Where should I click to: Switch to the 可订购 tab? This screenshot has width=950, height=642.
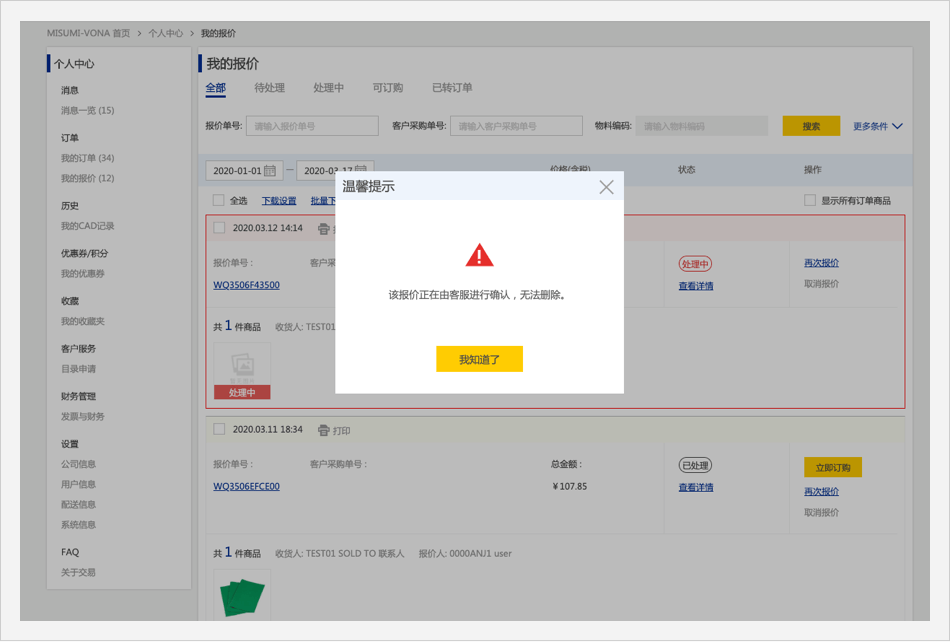coord(387,88)
